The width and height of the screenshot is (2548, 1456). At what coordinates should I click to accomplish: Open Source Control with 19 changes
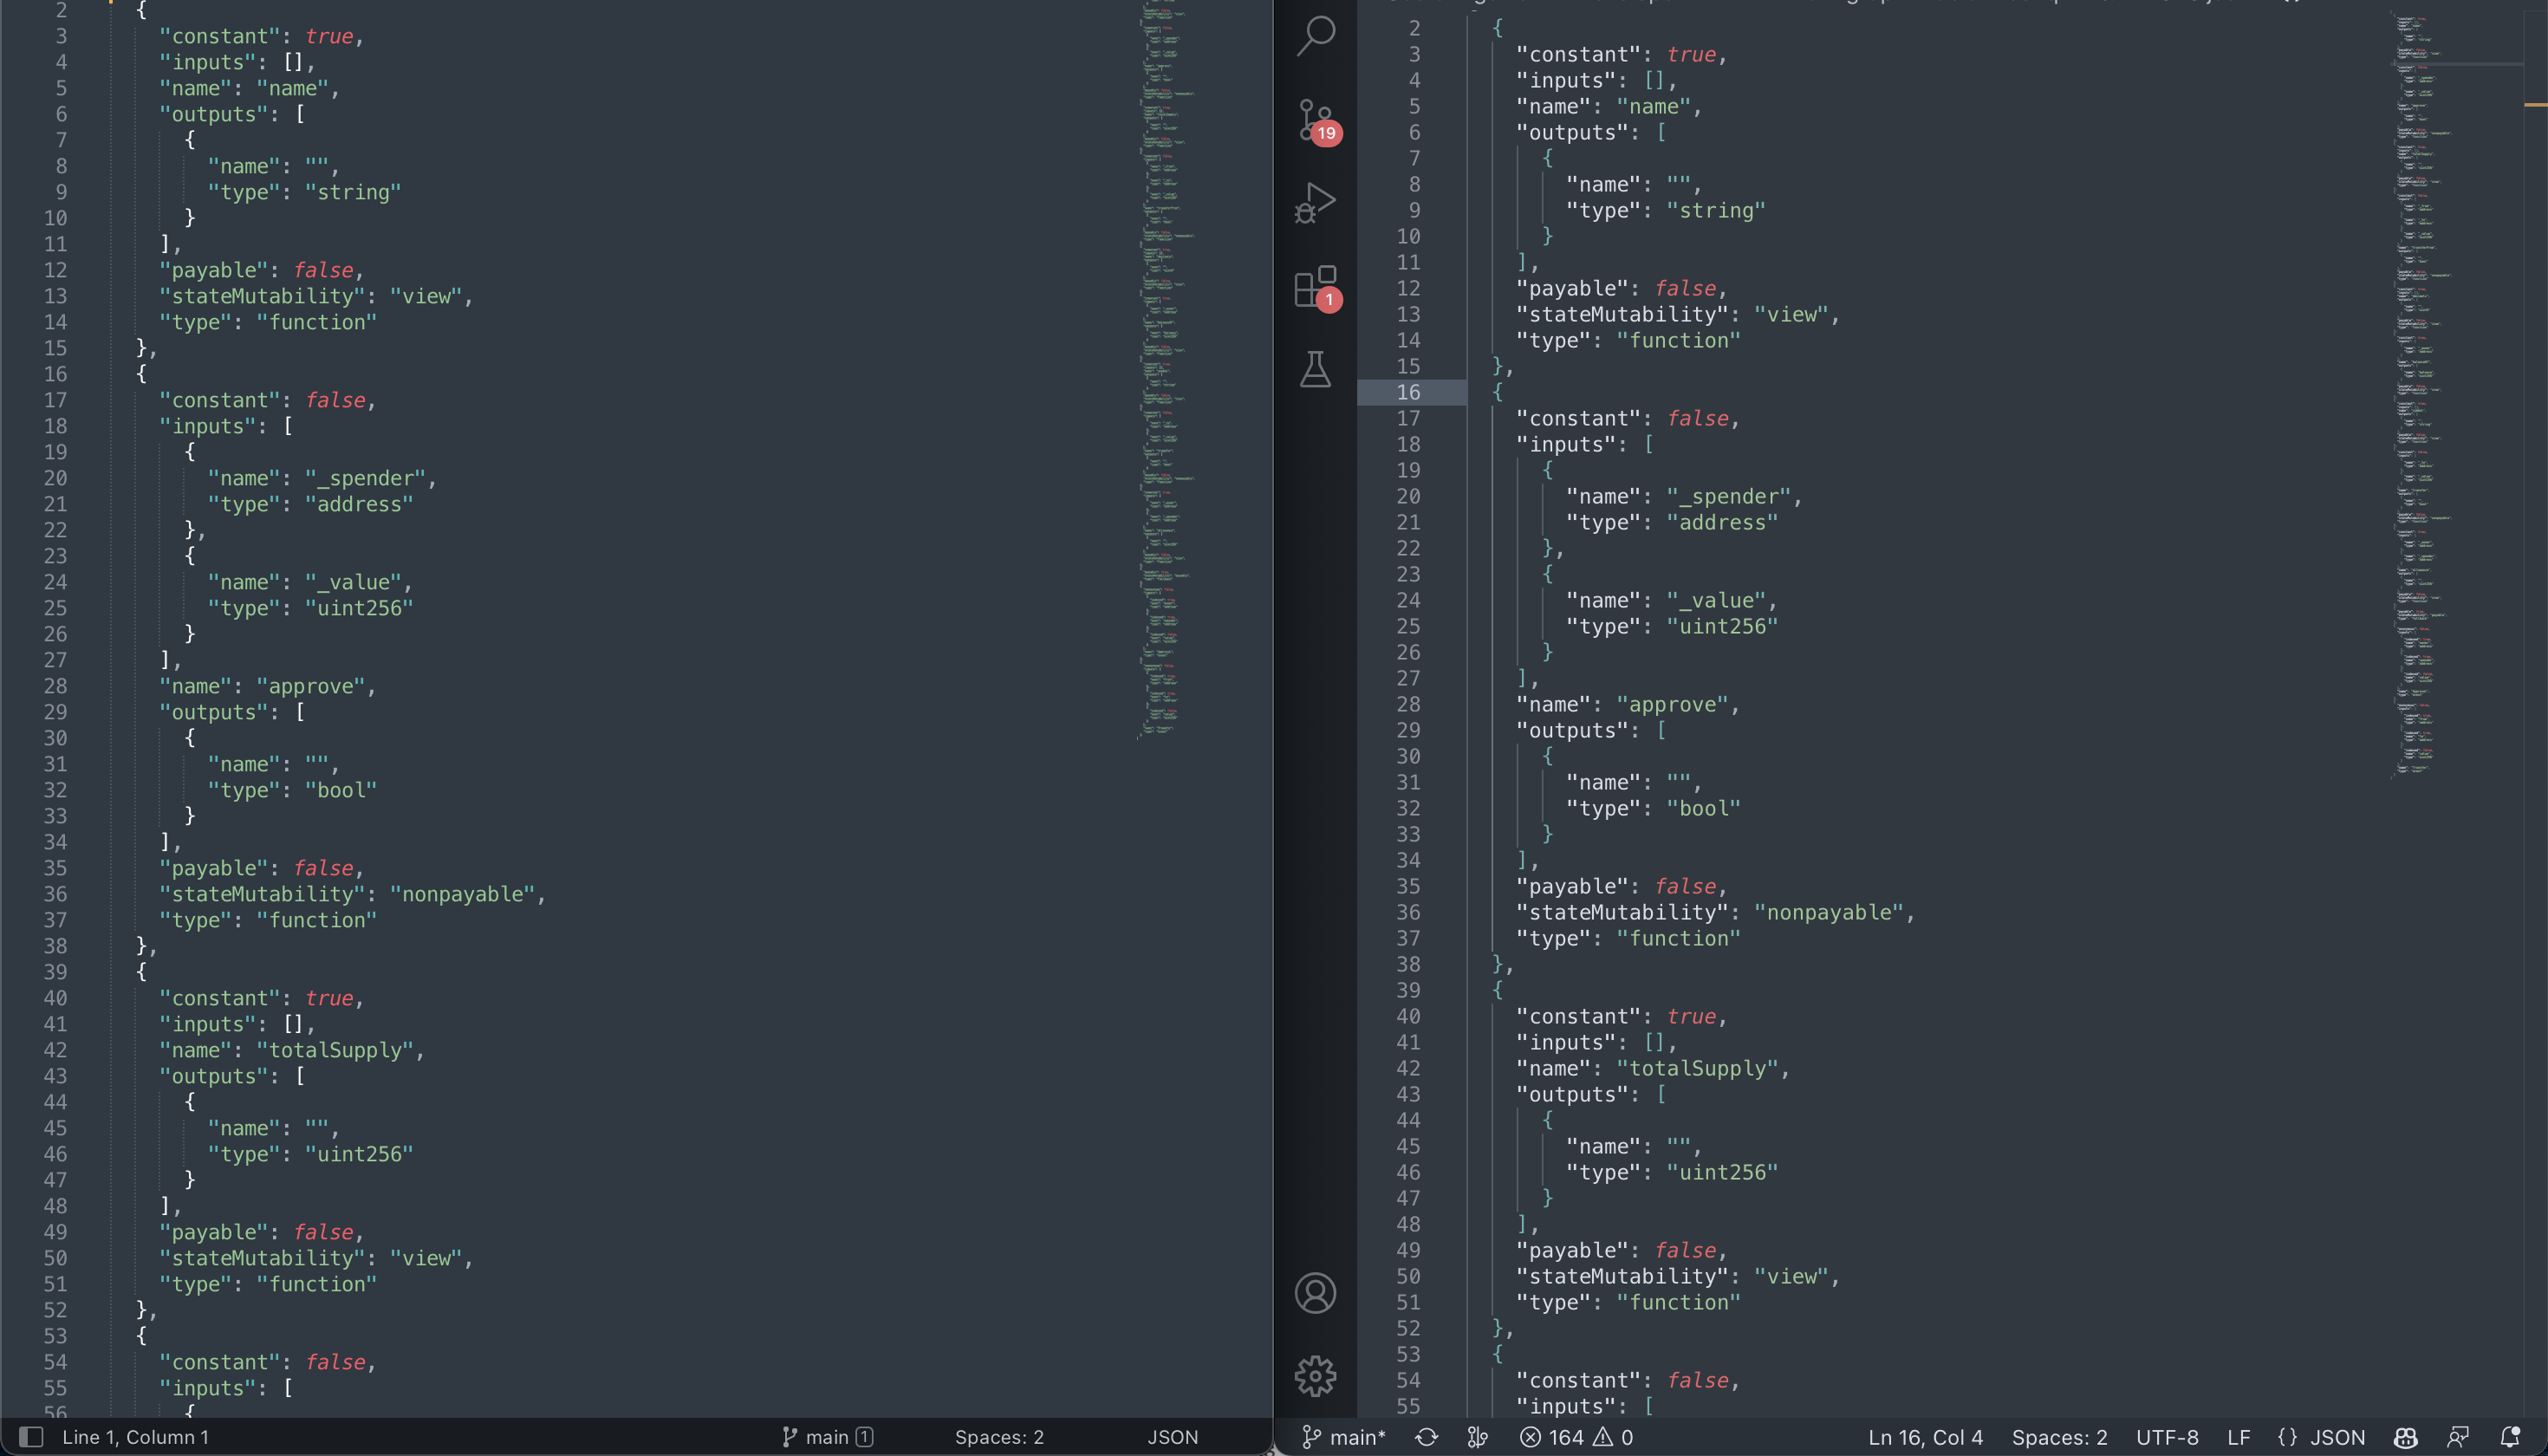1315,120
